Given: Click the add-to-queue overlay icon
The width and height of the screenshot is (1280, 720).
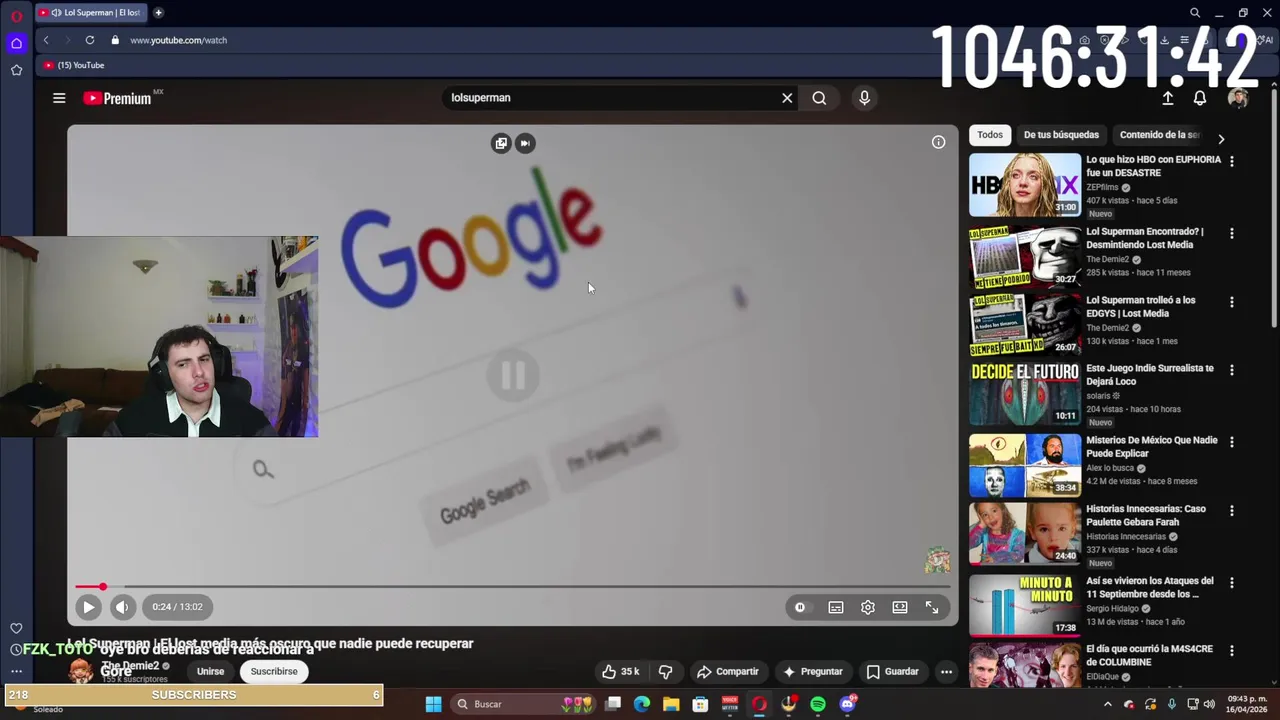Looking at the screenshot, I should (x=501, y=143).
